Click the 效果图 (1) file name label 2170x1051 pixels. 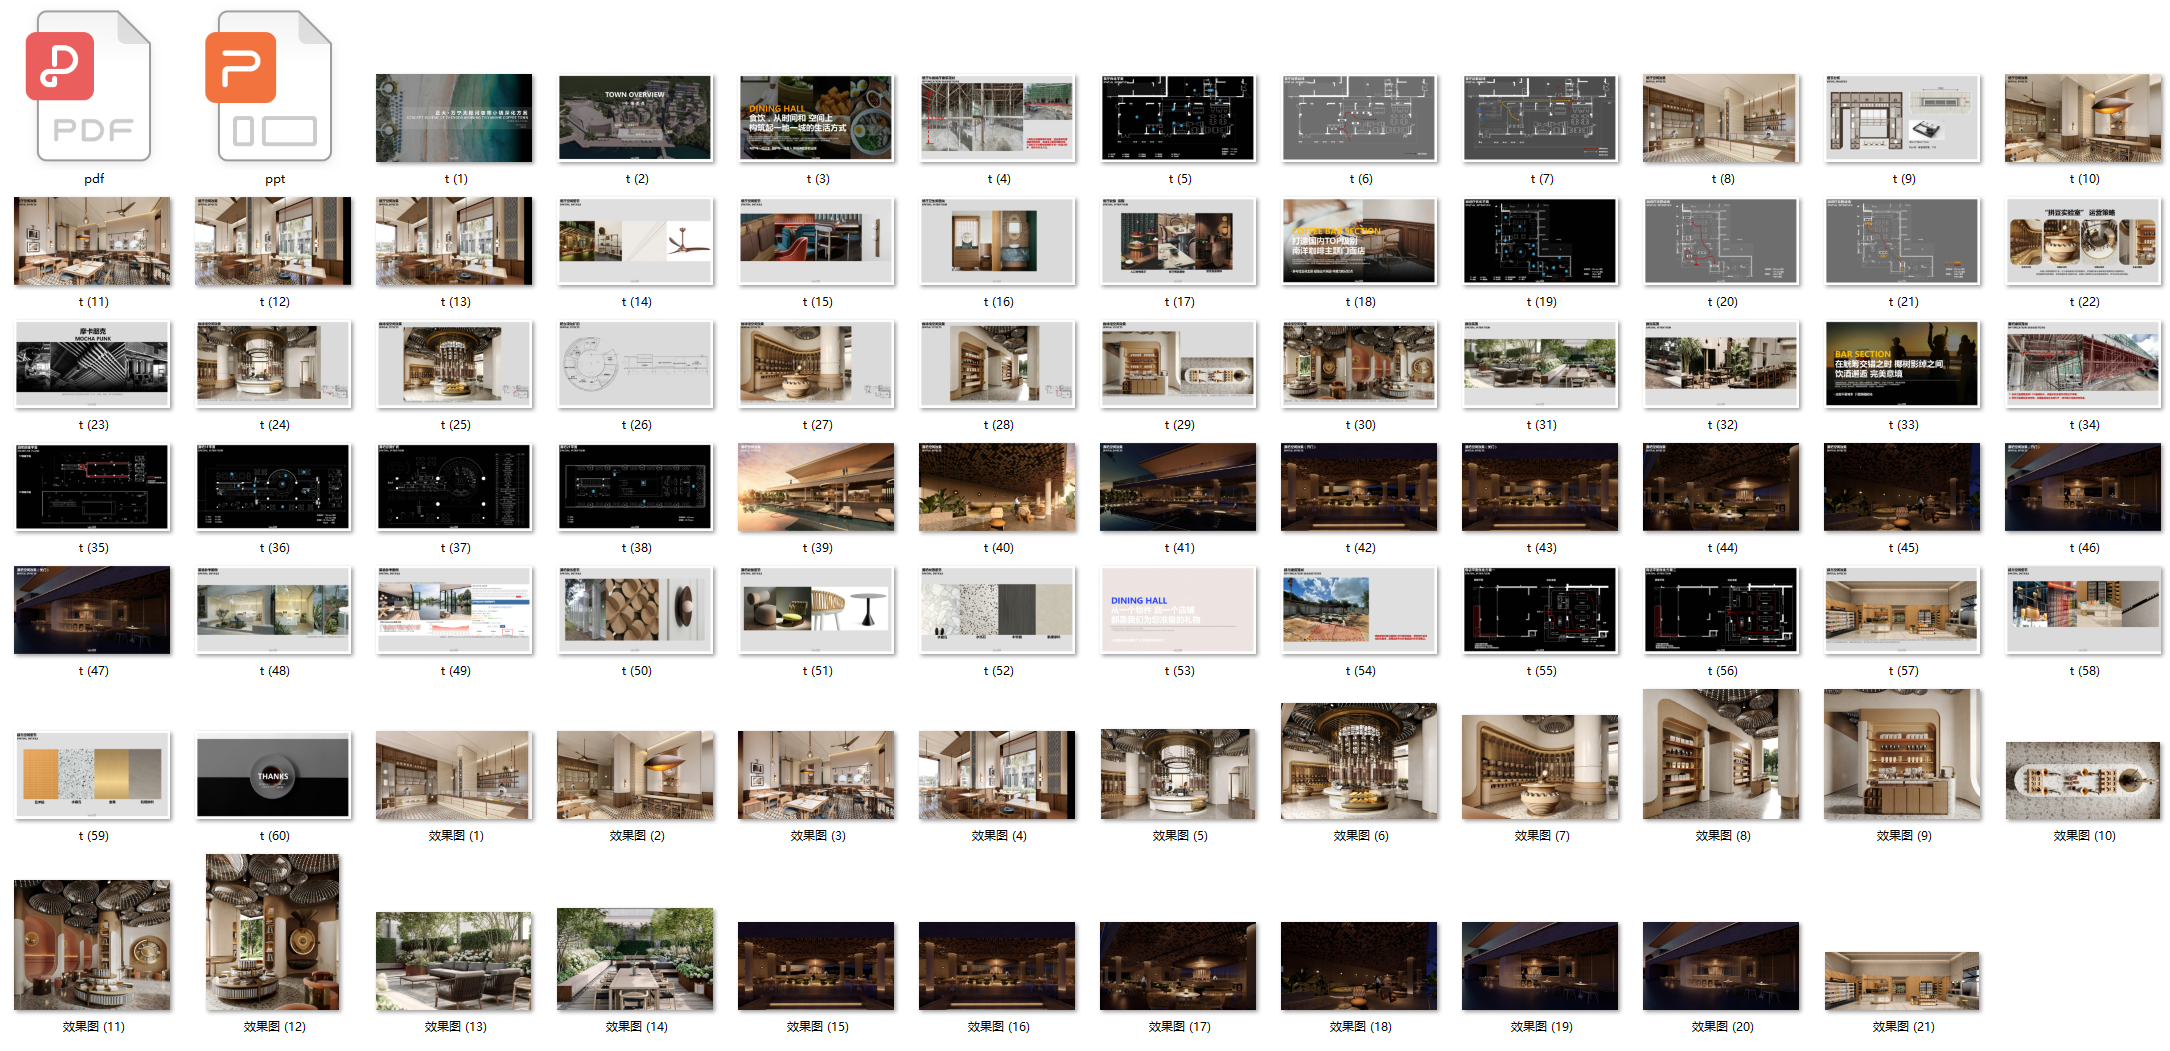(456, 836)
